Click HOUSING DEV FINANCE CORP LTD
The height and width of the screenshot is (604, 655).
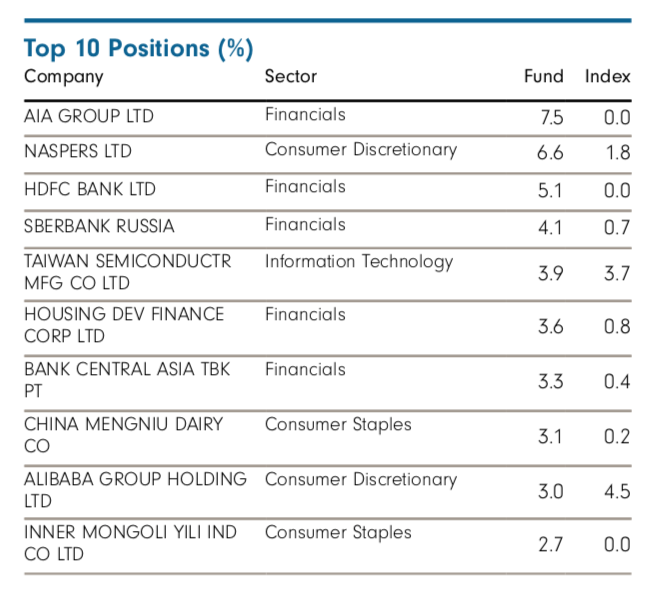pos(124,325)
